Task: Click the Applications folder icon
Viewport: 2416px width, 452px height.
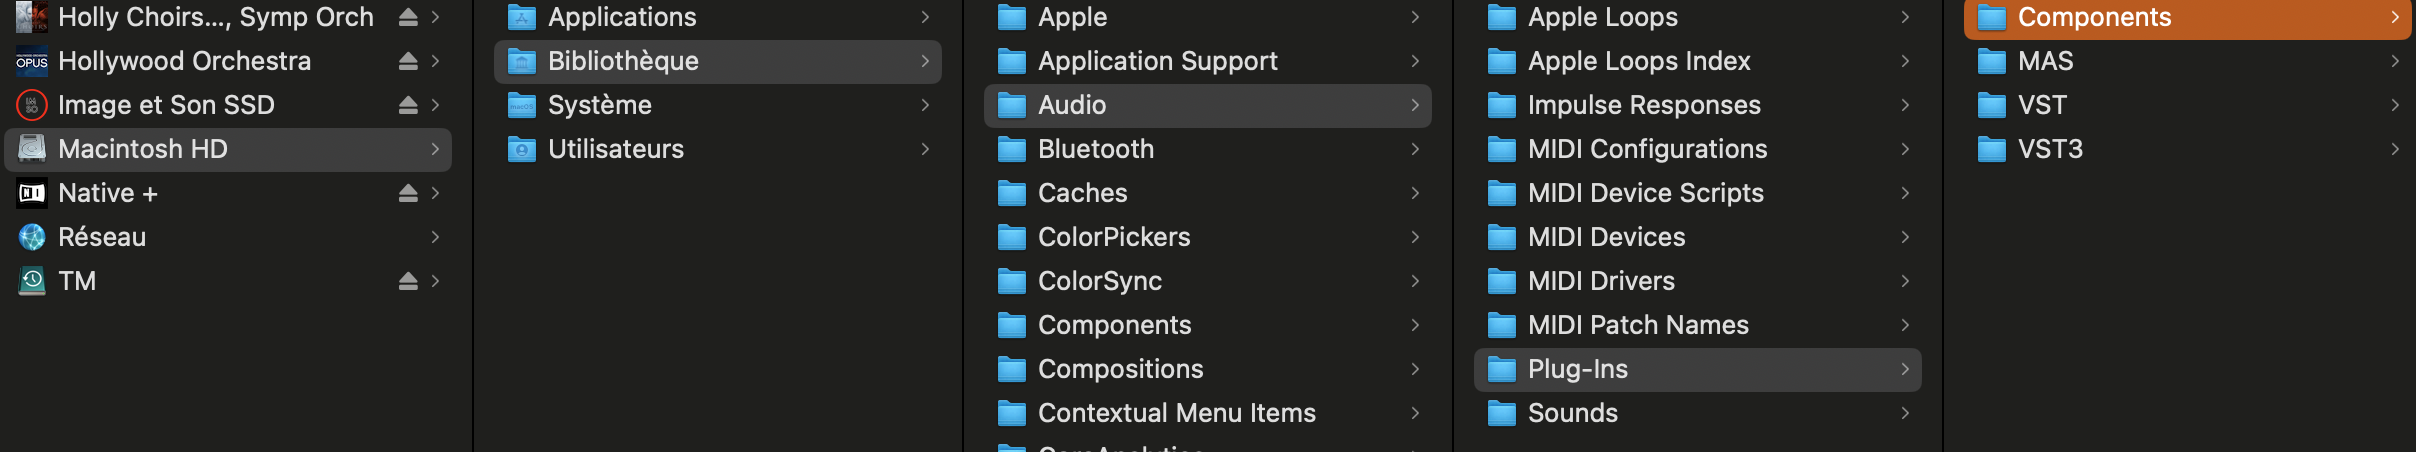Action: click(521, 17)
